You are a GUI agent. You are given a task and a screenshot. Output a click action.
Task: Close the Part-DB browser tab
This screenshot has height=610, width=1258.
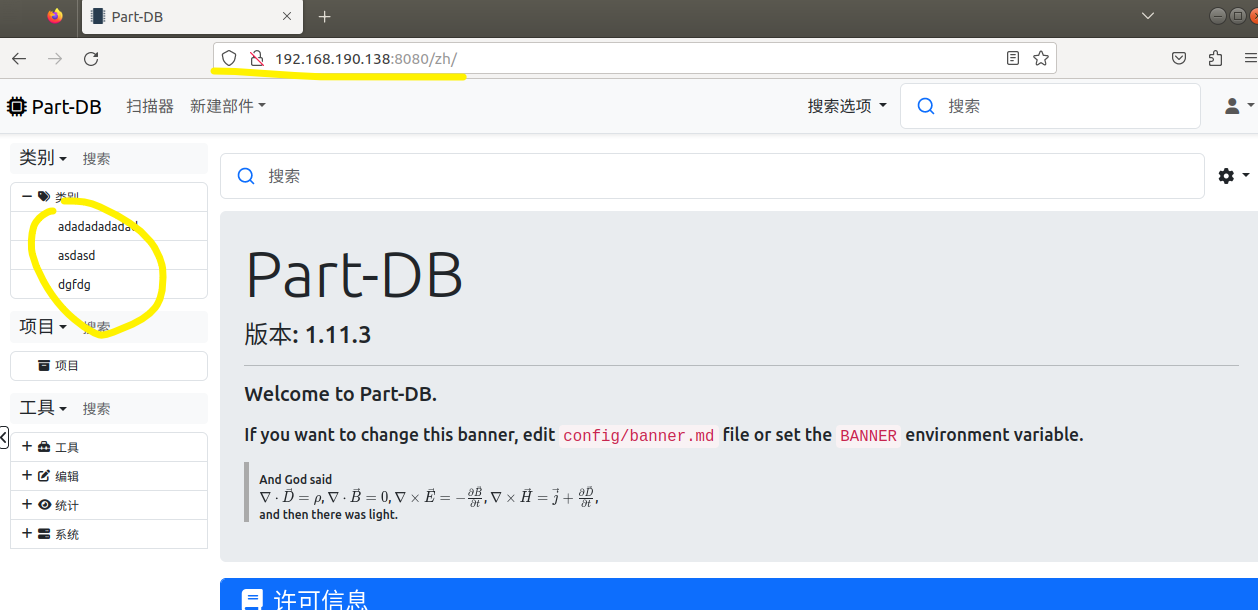tap(287, 16)
